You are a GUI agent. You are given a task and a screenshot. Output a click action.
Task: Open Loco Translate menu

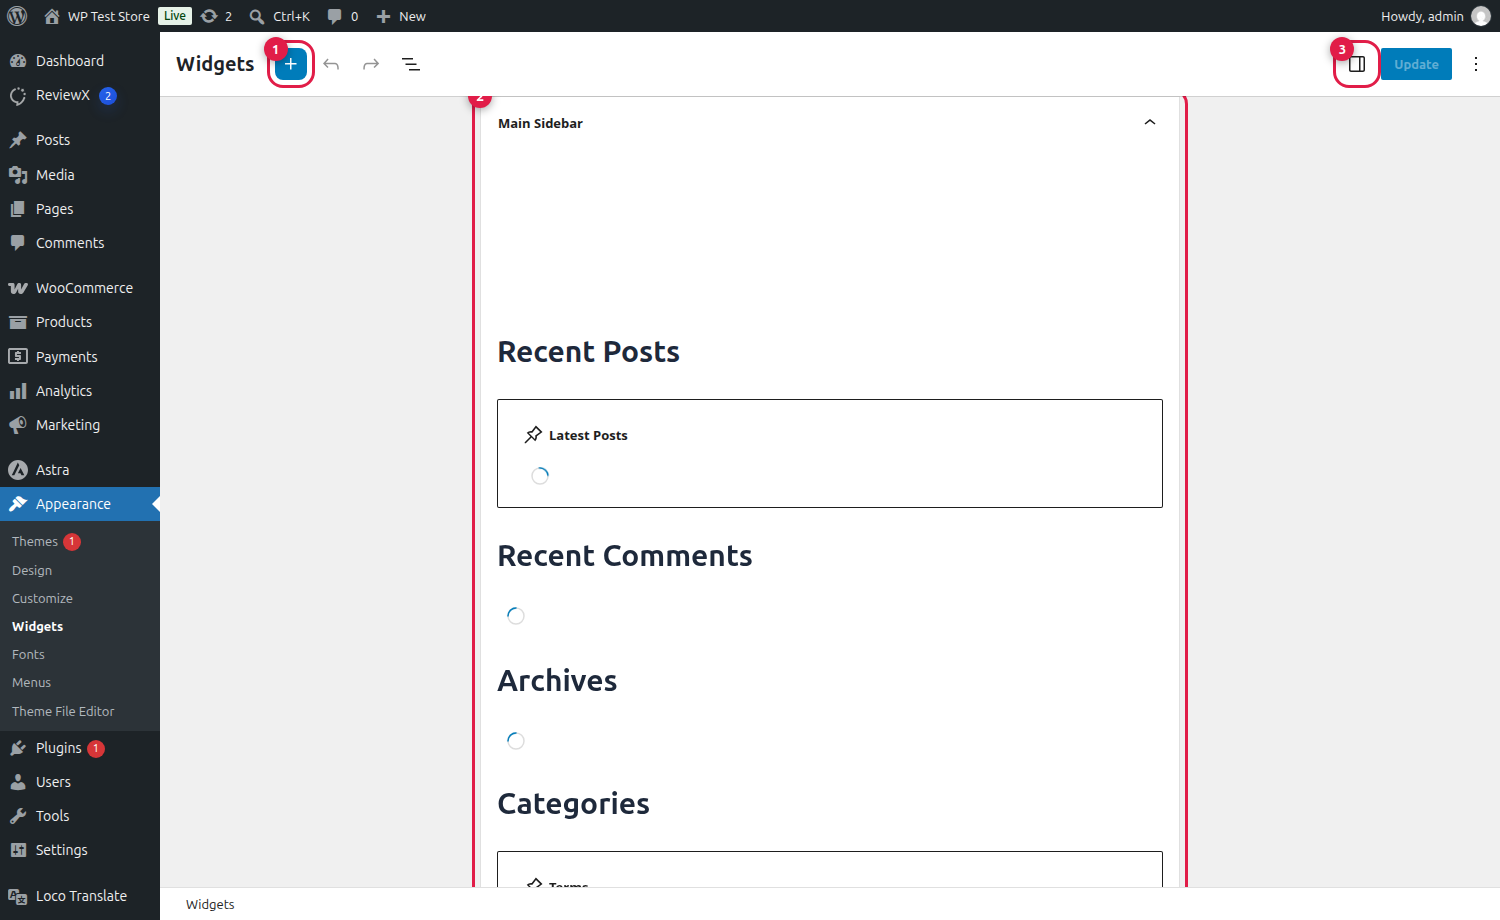tap(80, 896)
